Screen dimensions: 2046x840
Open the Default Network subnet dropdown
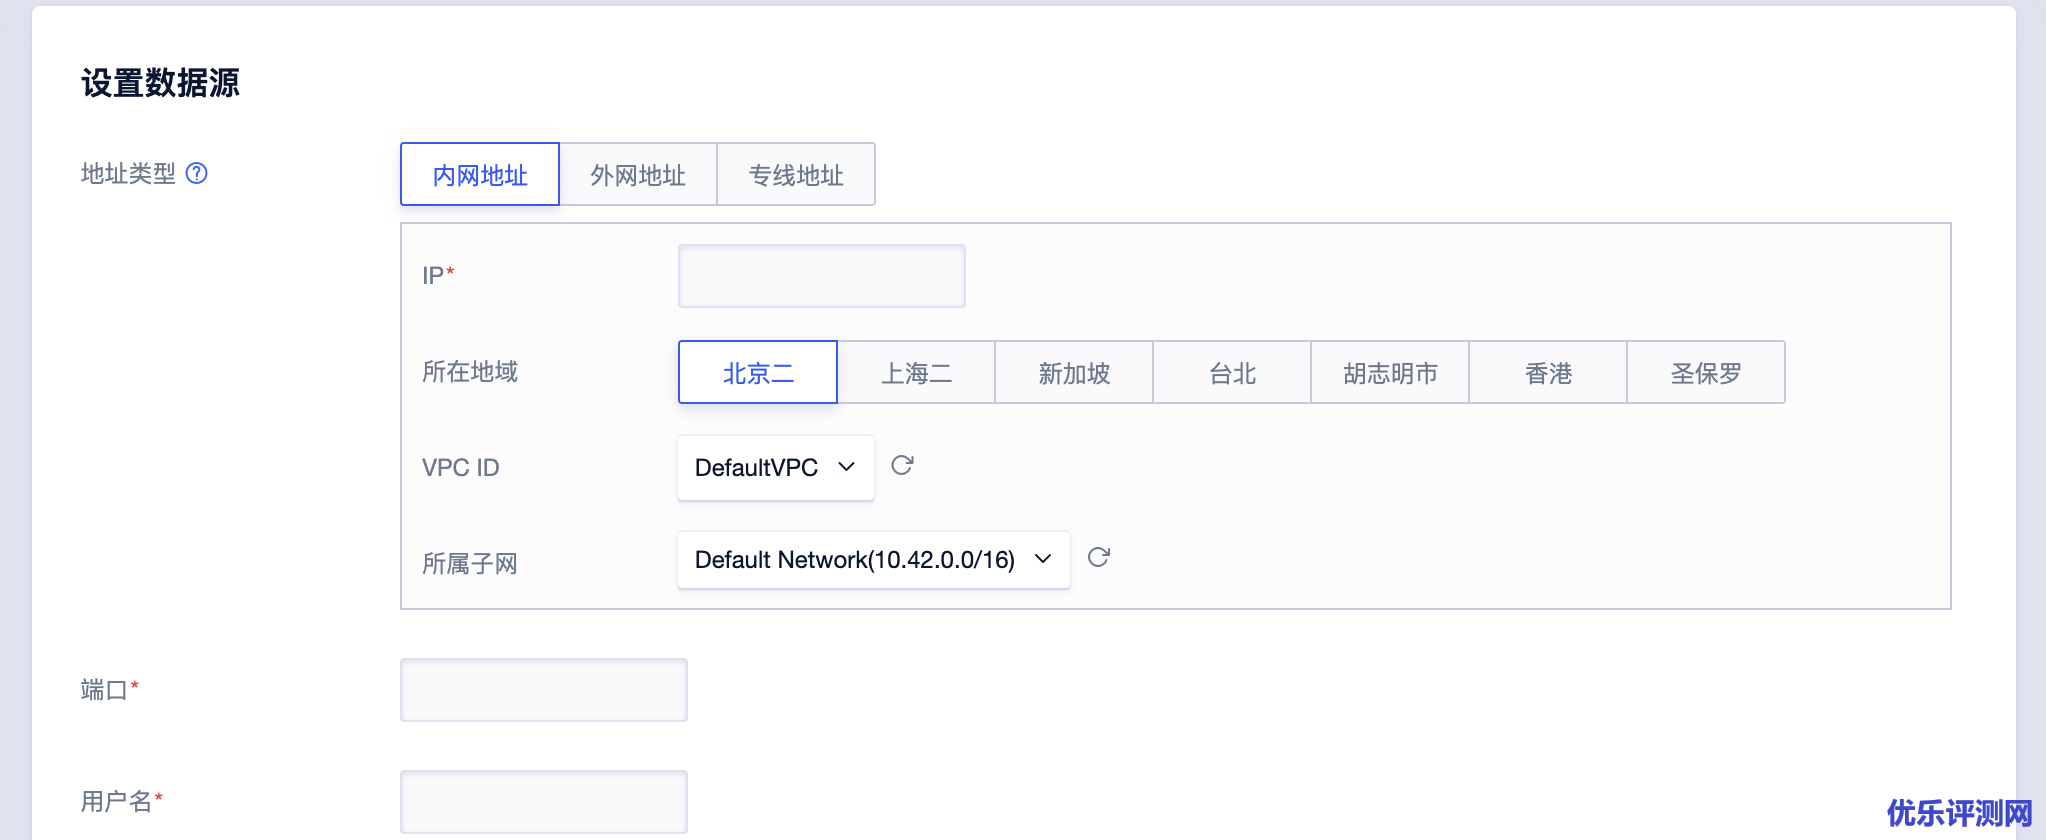click(874, 559)
